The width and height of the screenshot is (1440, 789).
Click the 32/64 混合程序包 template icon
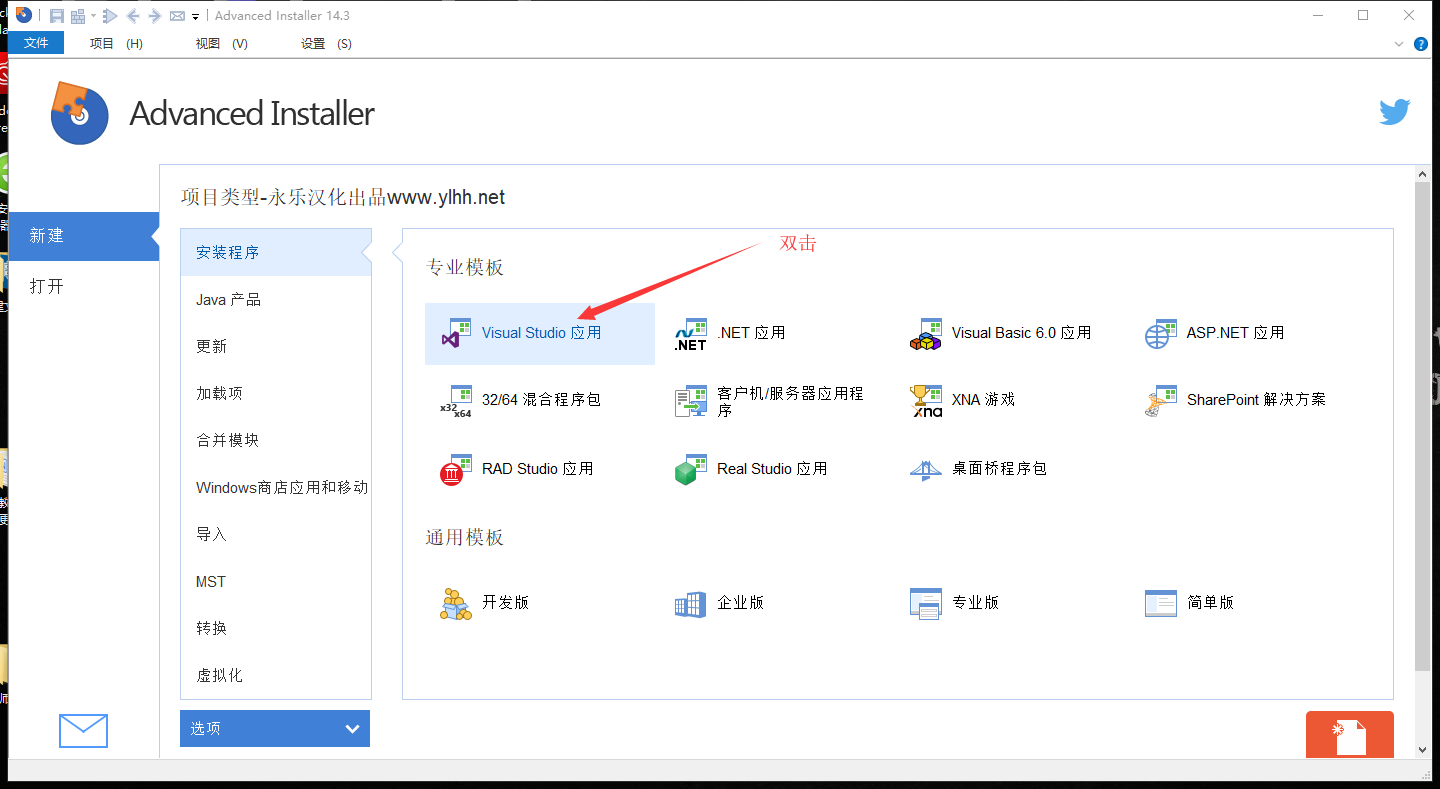point(456,401)
